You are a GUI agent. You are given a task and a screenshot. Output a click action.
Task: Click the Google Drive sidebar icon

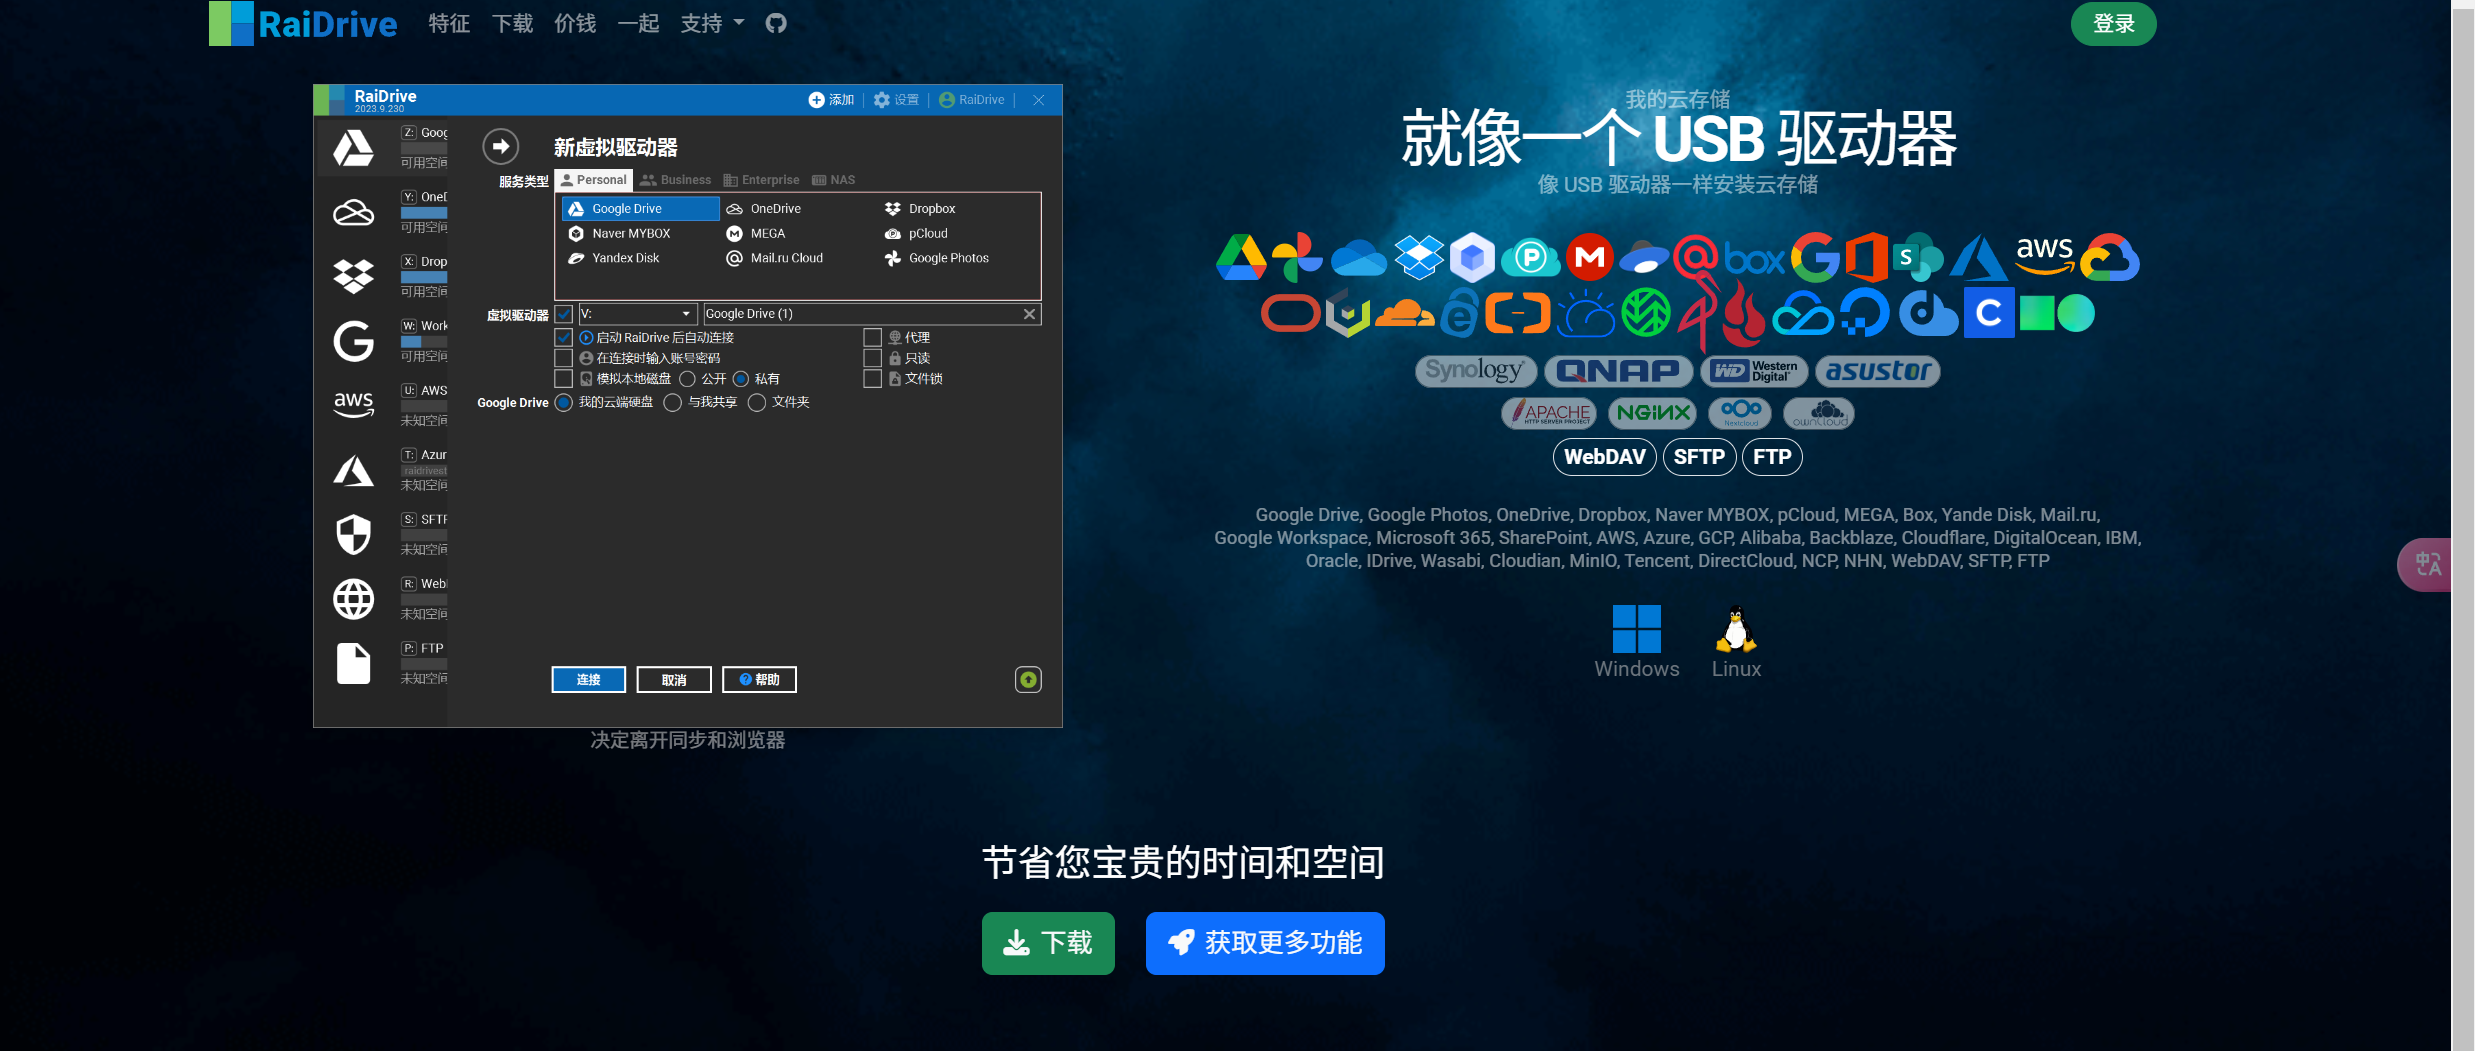[x=353, y=148]
